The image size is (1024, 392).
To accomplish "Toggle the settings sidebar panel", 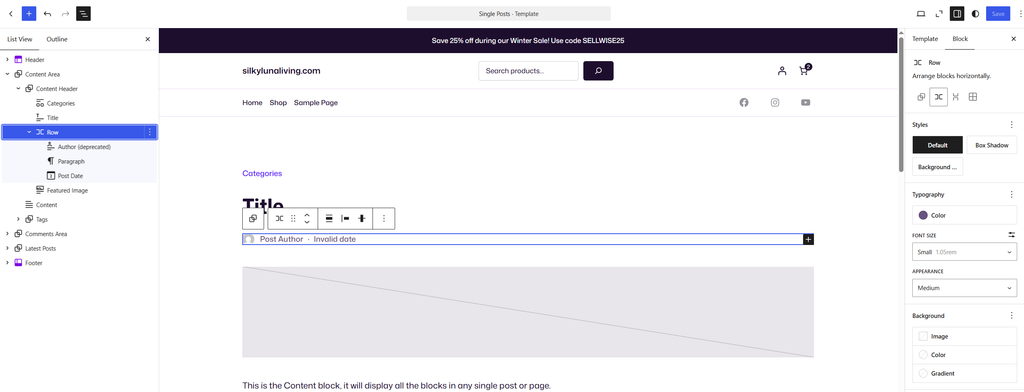I will [x=957, y=14].
